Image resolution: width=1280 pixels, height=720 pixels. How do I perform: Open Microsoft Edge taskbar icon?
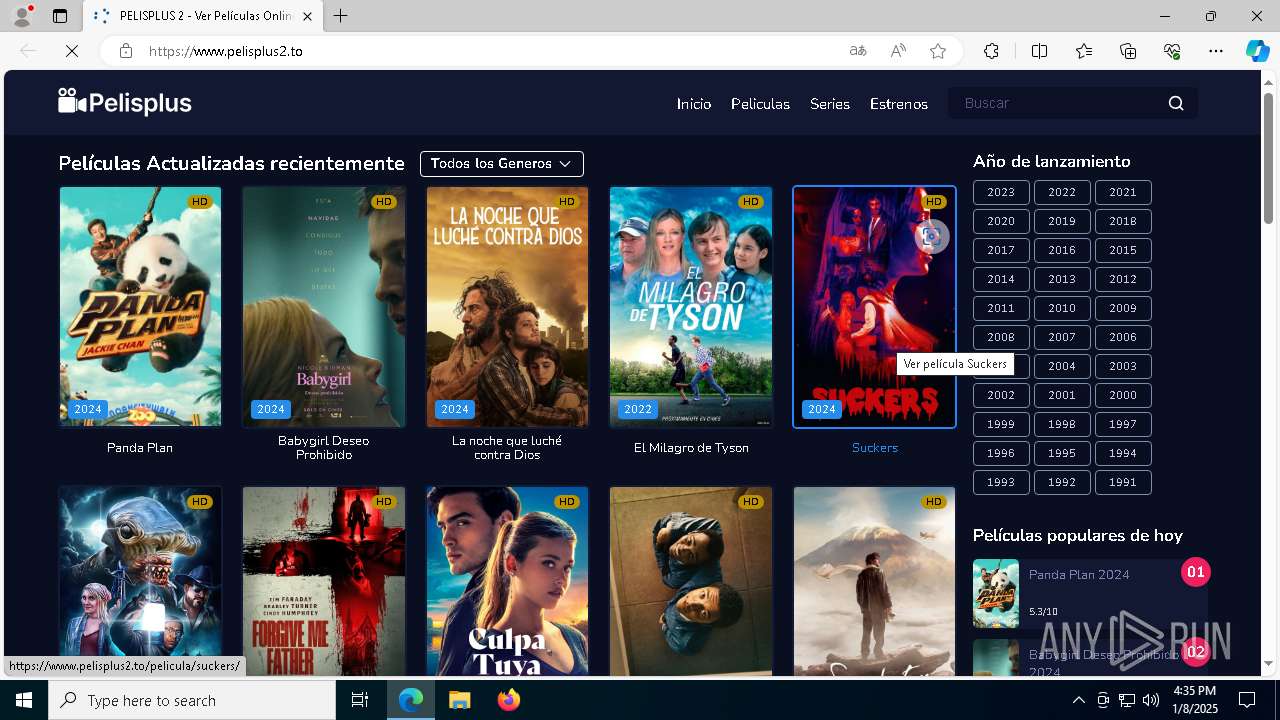tap(411, 700)
